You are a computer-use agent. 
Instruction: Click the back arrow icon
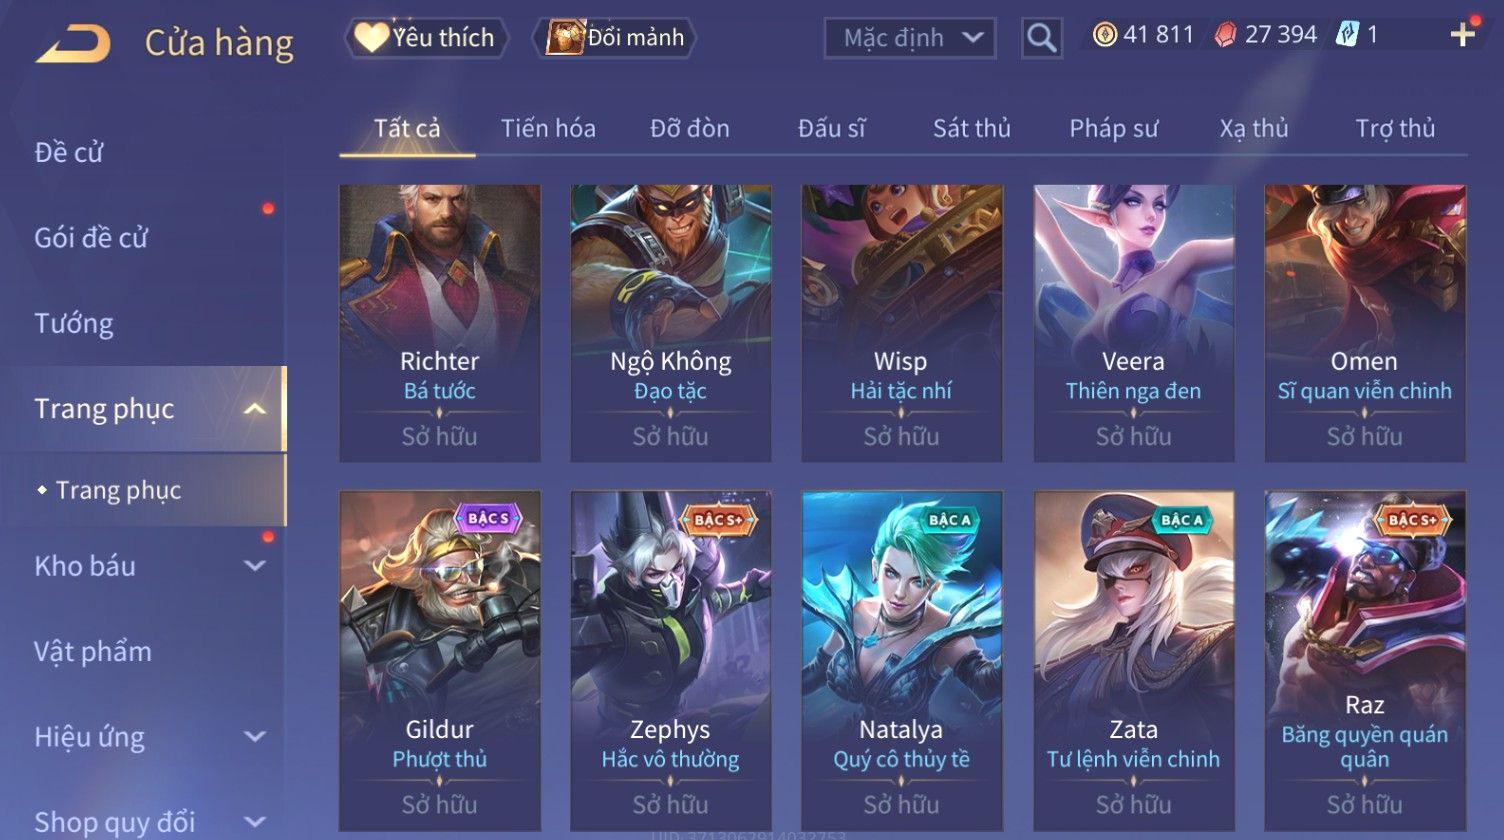pos(72,43)
